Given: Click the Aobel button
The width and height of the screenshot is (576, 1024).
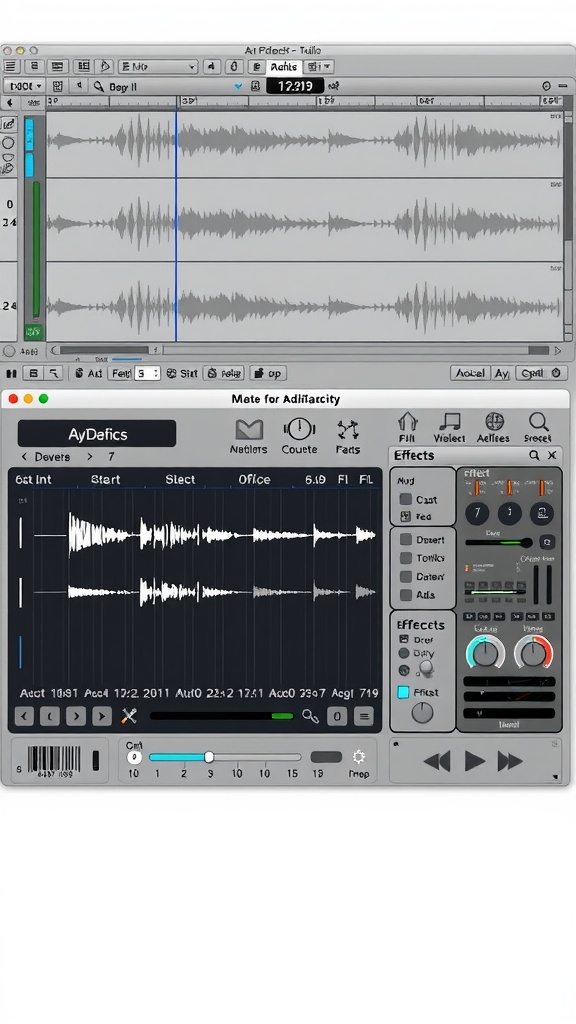Looking at the screenshot, I should pos(469,373).
